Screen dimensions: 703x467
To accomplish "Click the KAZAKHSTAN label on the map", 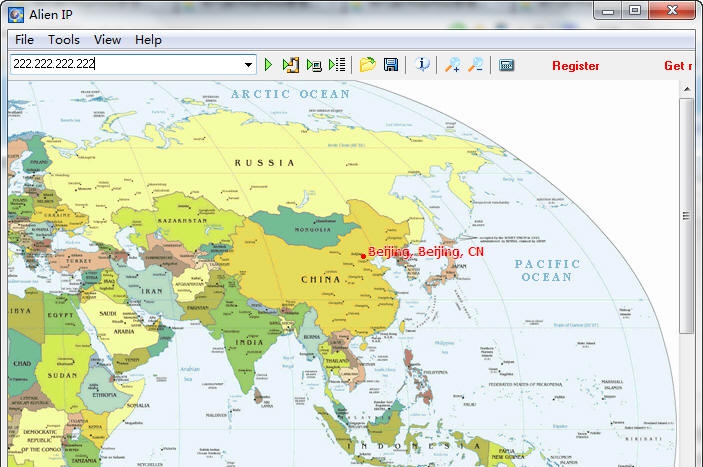I will tap(182, 221).
